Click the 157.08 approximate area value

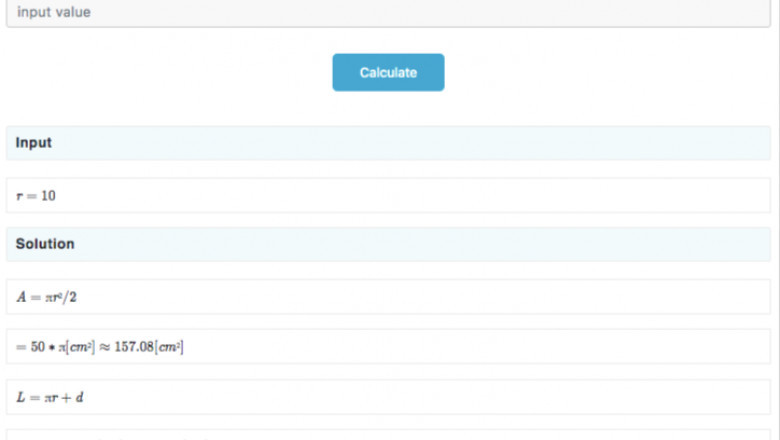coord(133,347)
